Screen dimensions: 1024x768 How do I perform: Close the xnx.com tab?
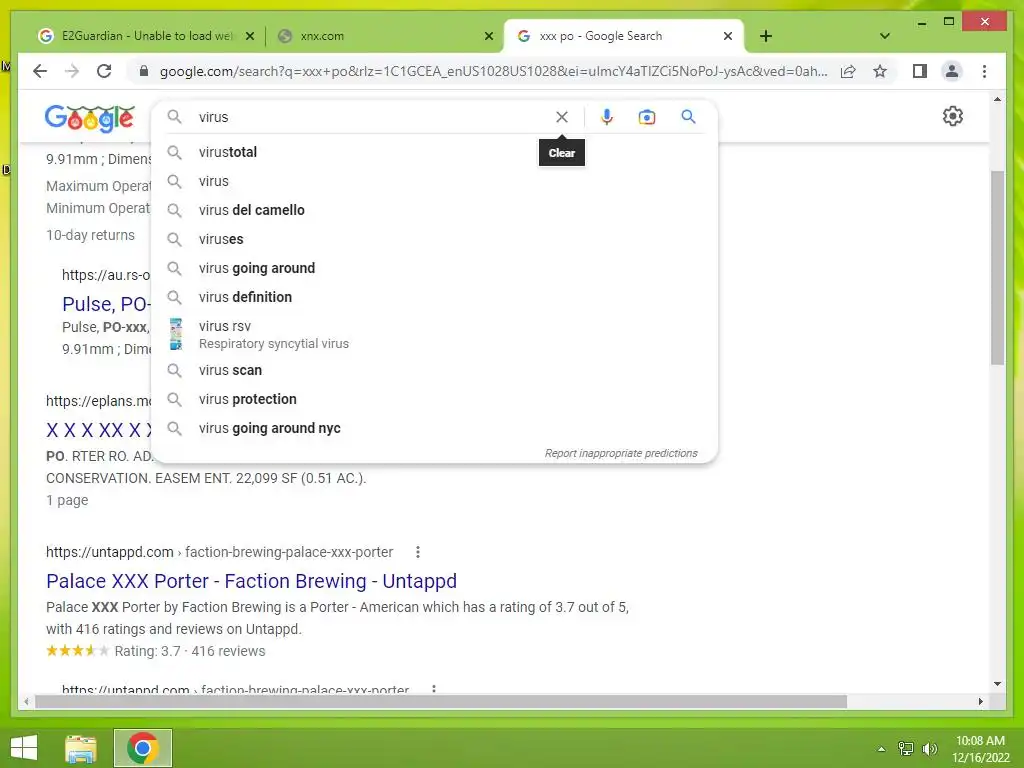[488, 36]
